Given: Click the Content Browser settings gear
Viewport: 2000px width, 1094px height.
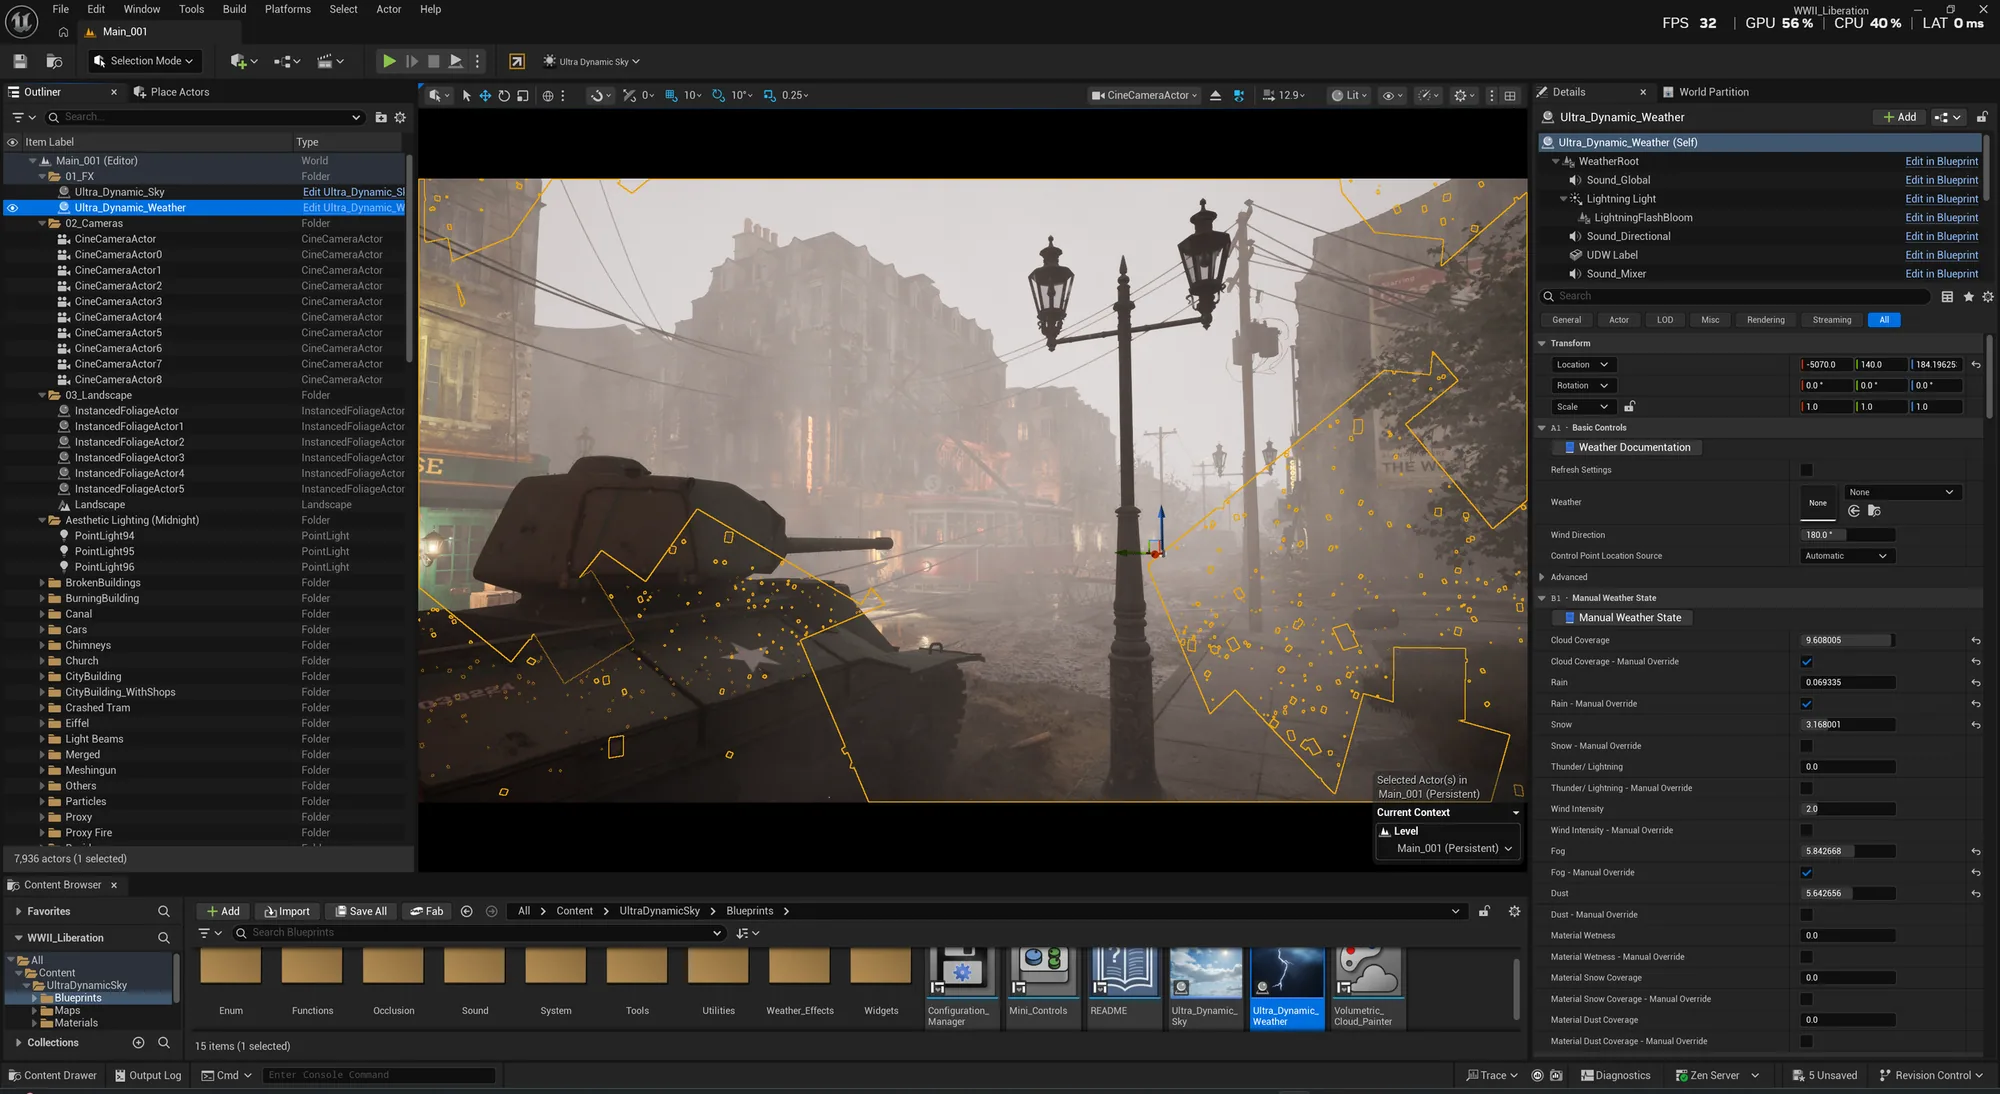Looking at the screenshot, I should 1514,911.
